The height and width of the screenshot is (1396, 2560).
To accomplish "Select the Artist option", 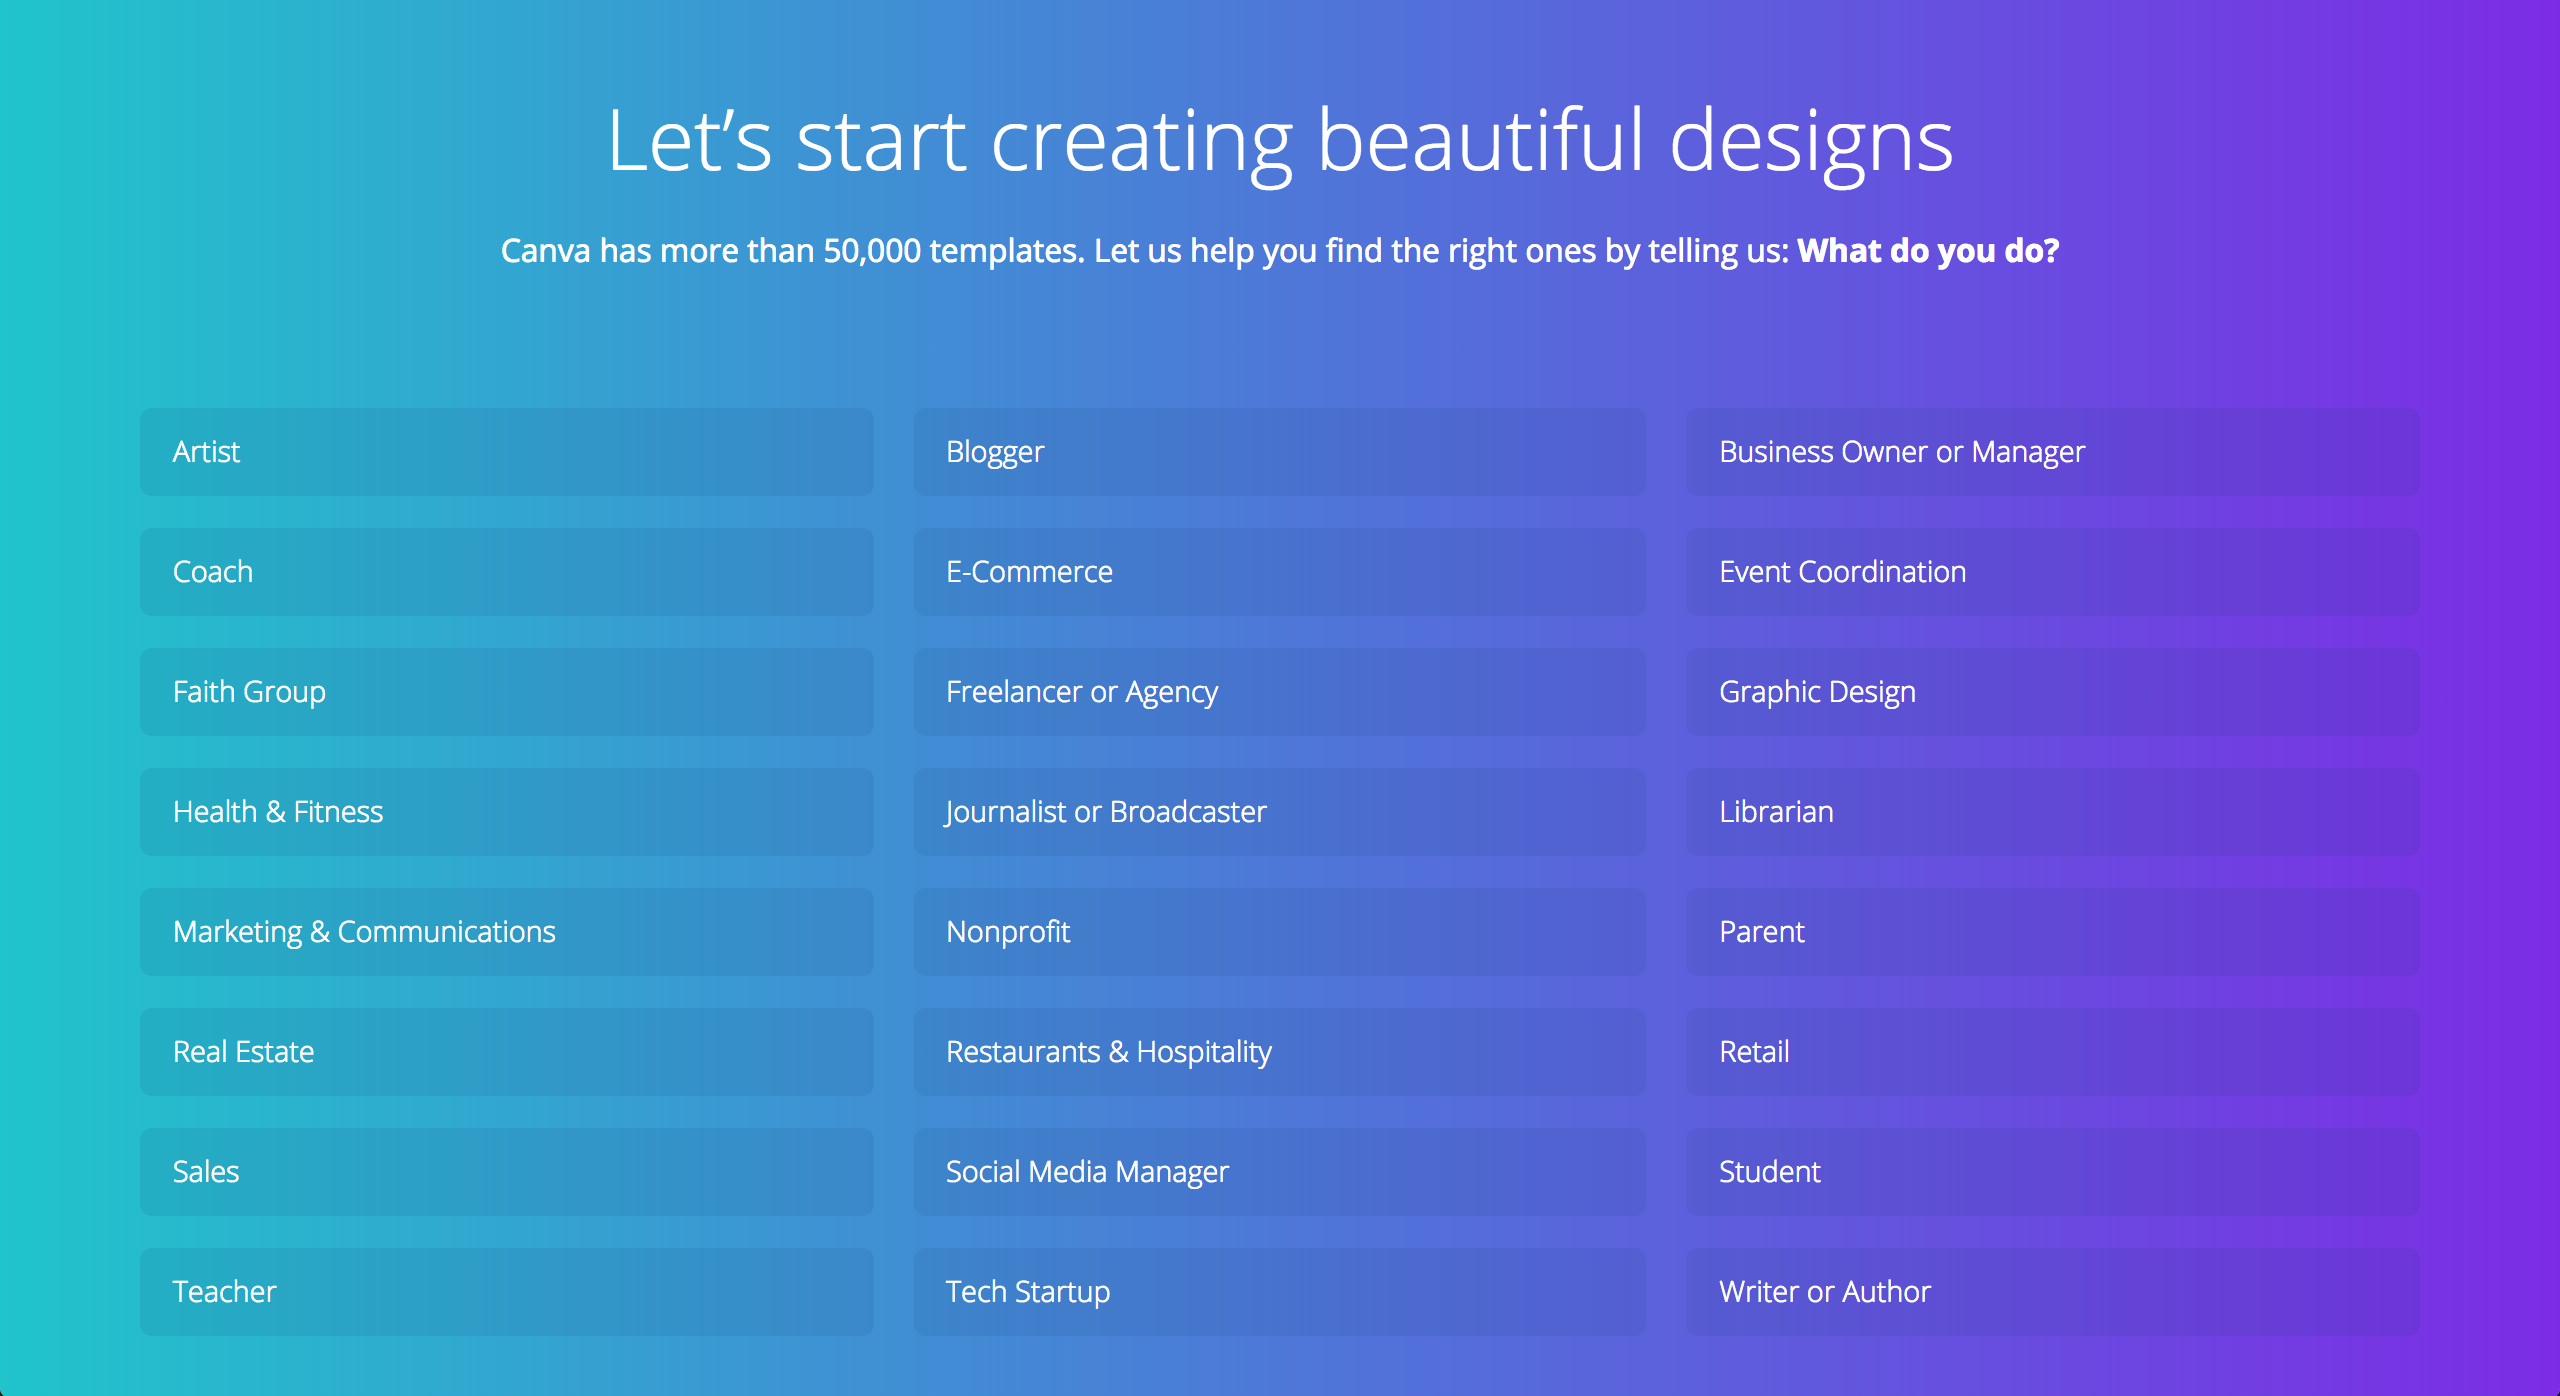I will [x=506, y=452].
